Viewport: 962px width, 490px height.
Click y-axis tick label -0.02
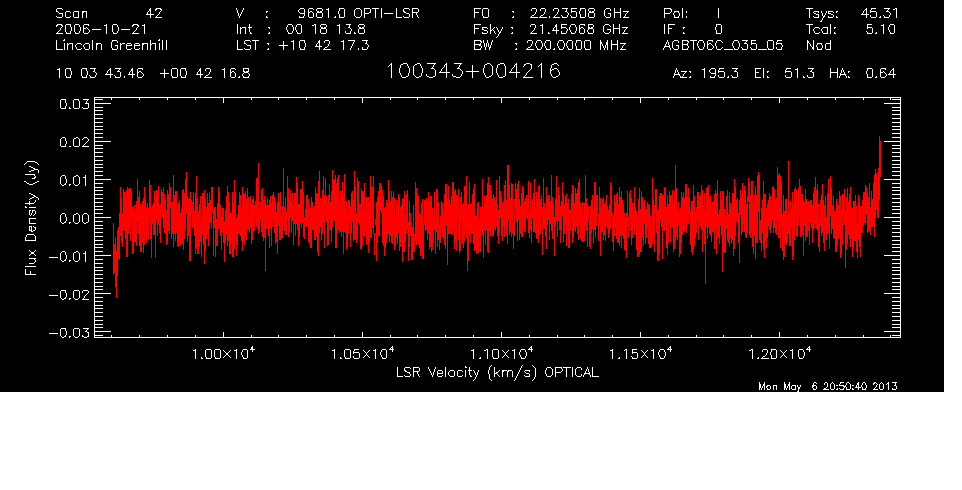(x=69, y=295)
